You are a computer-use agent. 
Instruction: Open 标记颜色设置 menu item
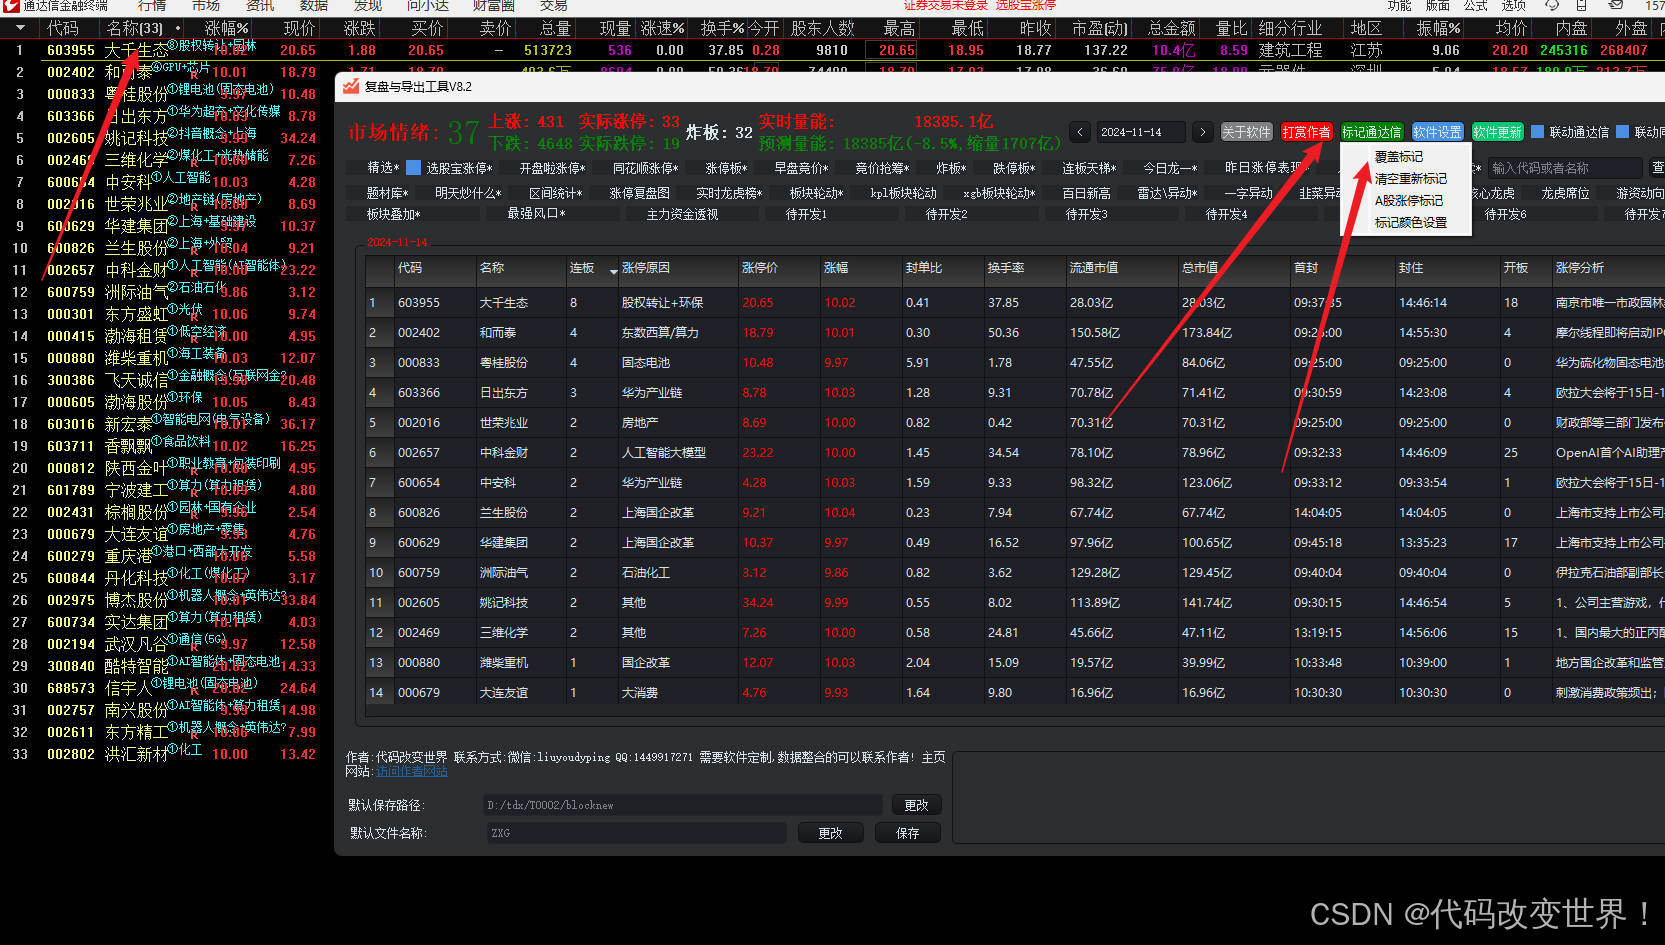1410,223
